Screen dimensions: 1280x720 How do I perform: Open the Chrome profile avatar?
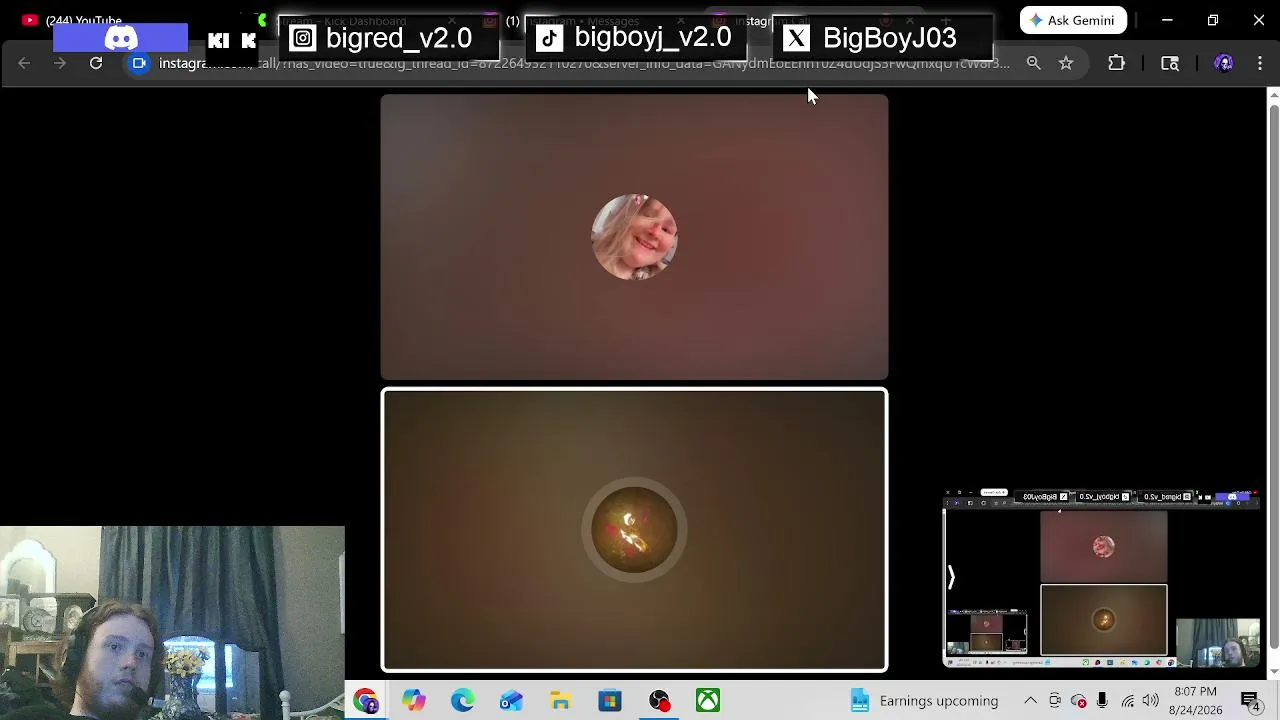tap(1223, 63)
